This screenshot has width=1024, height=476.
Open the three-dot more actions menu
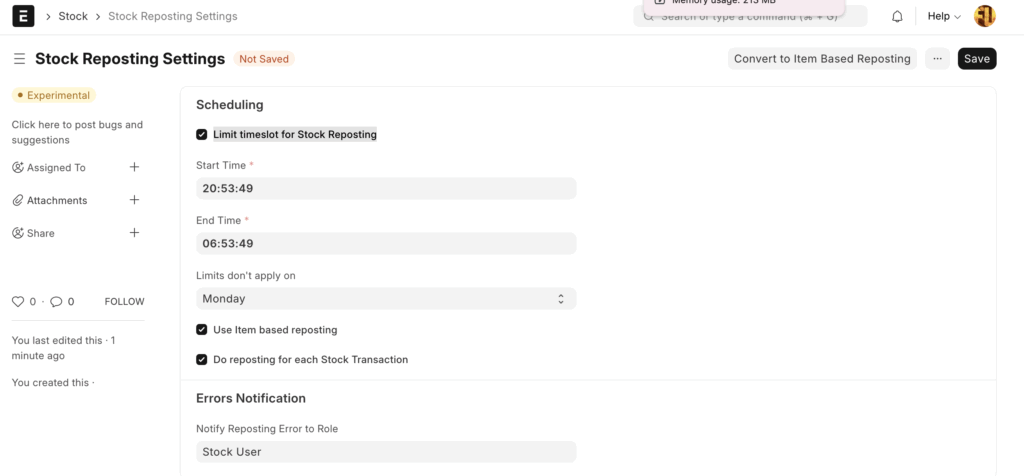pyautogui.click(x=937, y=59)
